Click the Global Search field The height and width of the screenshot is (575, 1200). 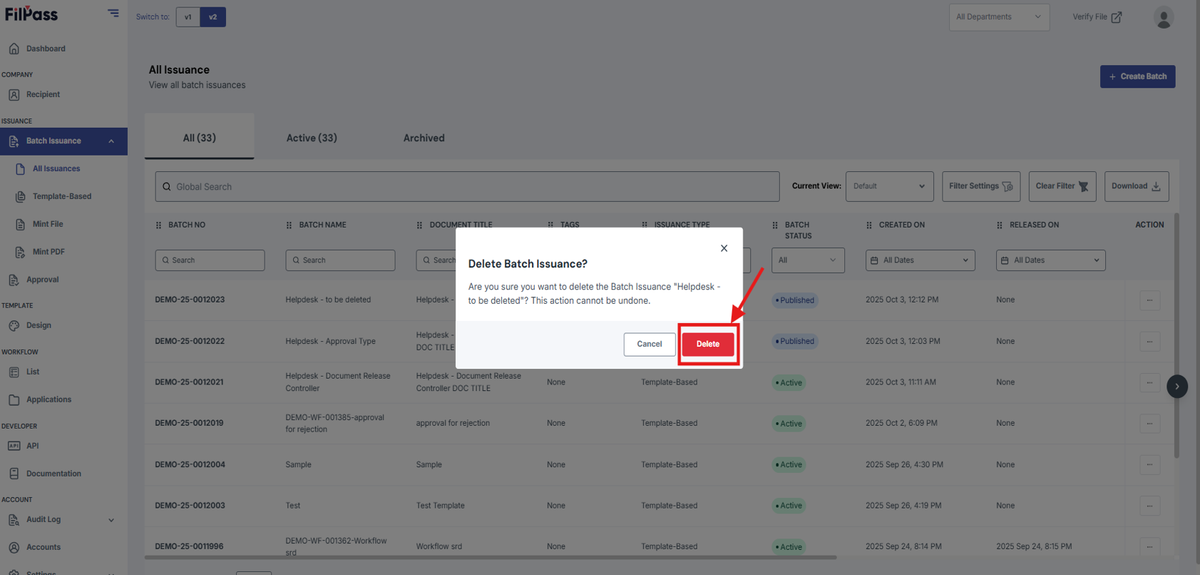point(467,187)
